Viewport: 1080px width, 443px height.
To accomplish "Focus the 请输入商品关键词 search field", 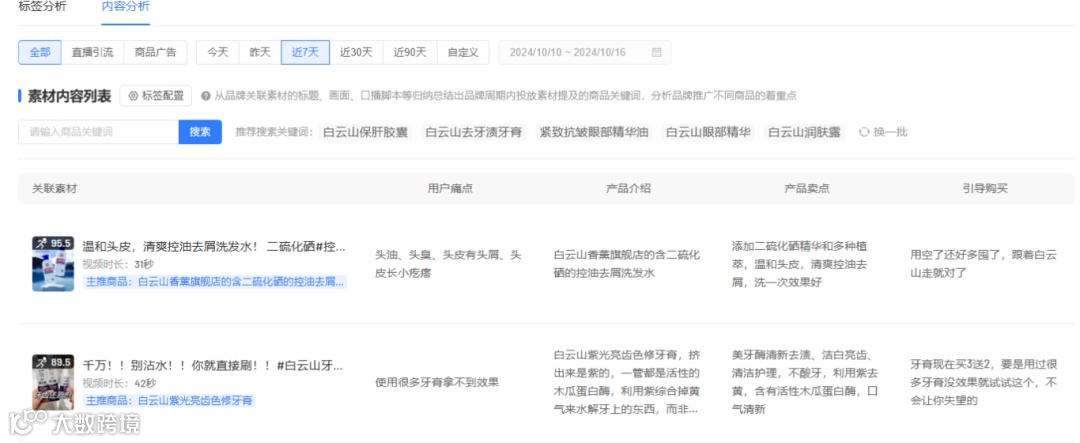I will (98, 132).
